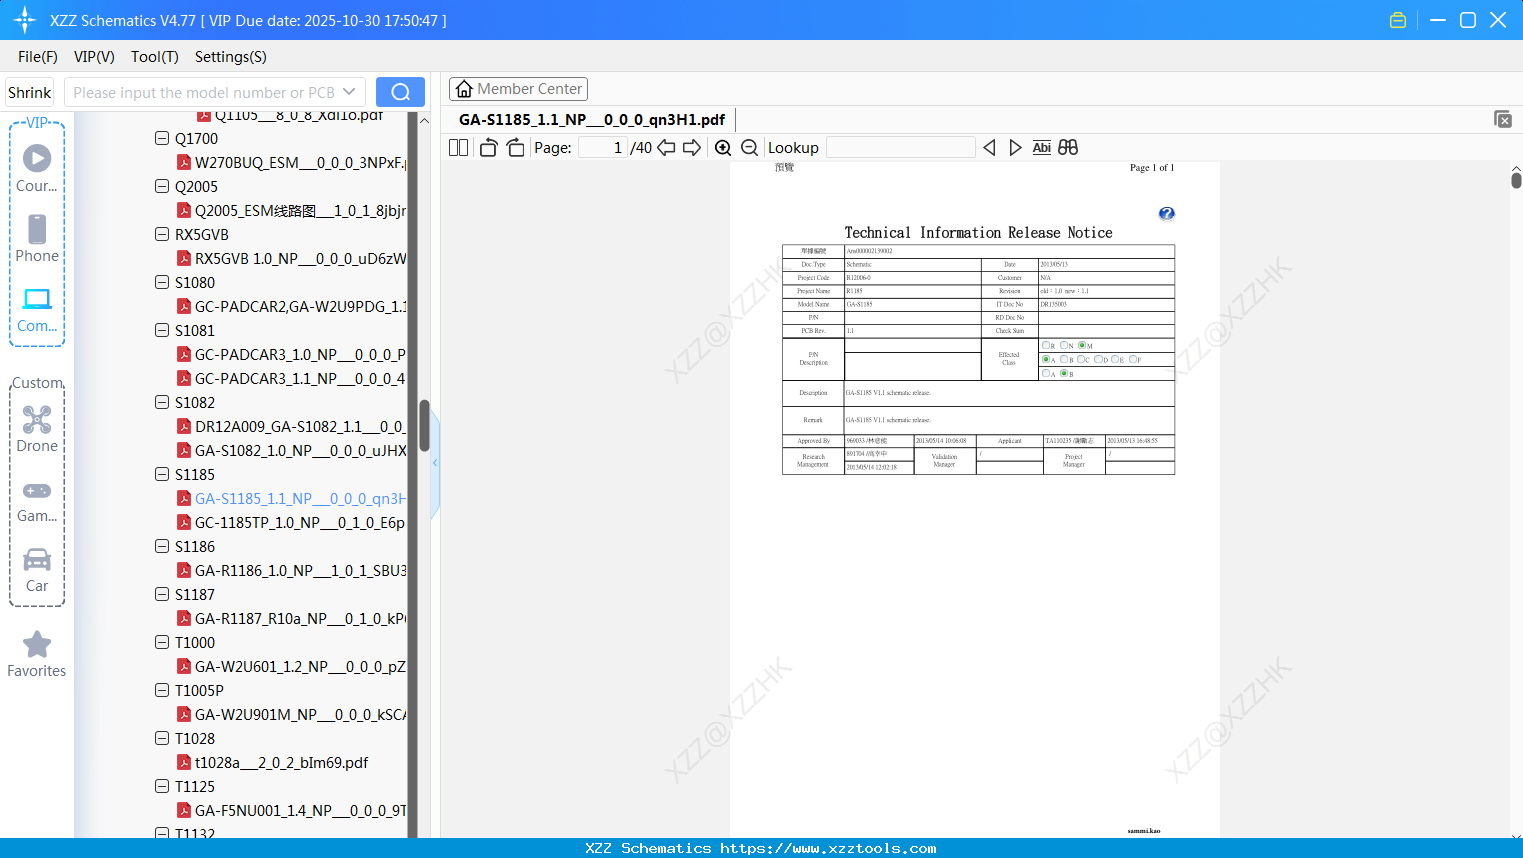The width and height of the screenshot is (1523, 858).
Task: Open binoculars search icon
Action: pos(1068,147)
